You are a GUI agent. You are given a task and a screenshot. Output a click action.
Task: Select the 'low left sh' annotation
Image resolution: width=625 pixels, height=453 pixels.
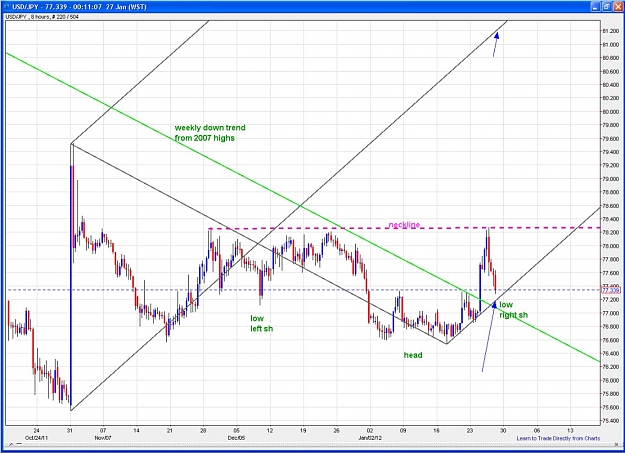coord(261,323)
